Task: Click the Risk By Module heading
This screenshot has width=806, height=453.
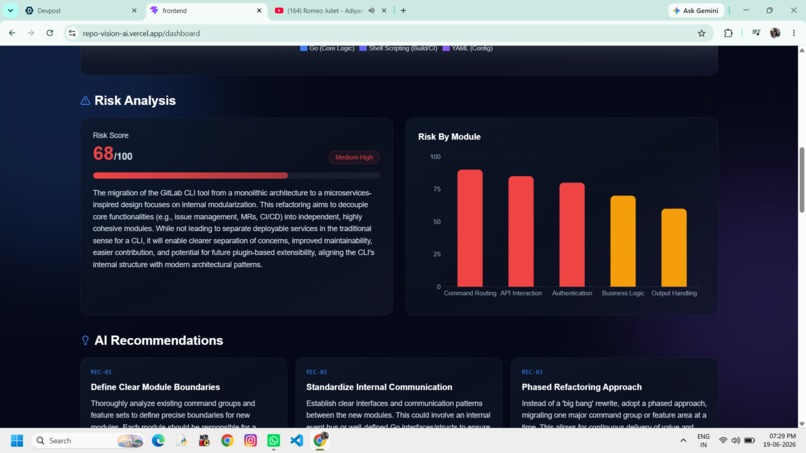Action: (449, 137)
